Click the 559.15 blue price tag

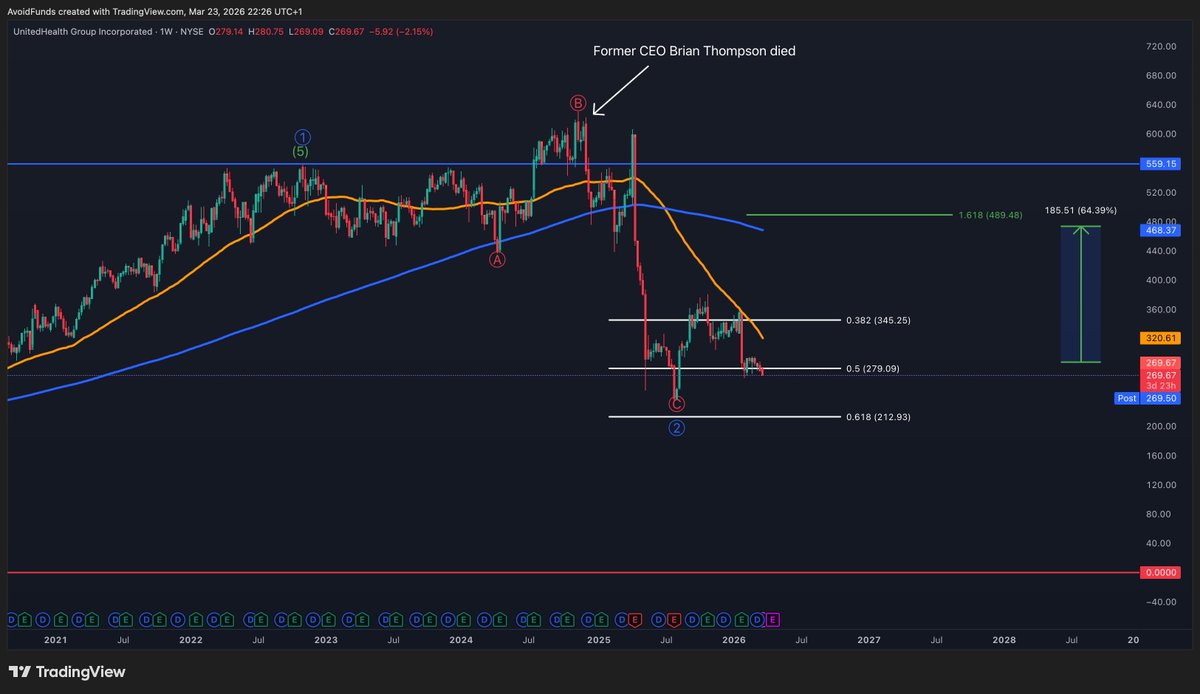pos(1158,163)
